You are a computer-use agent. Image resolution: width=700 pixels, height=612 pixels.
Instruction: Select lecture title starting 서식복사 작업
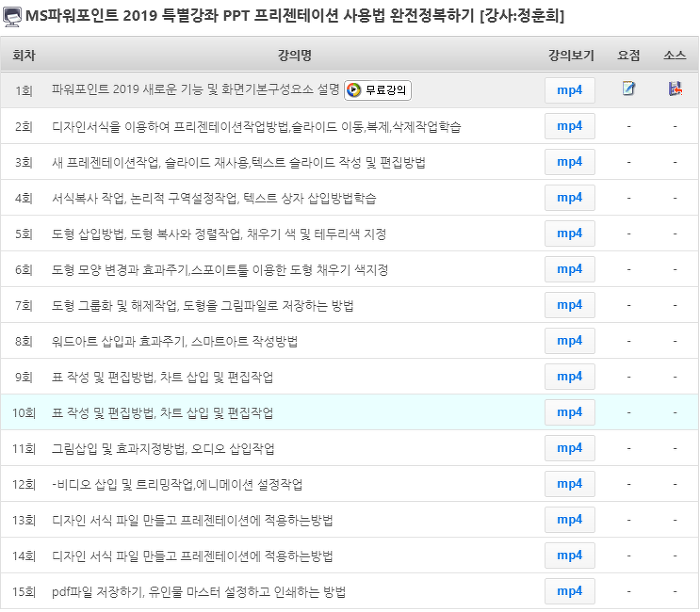pos(214,198)
